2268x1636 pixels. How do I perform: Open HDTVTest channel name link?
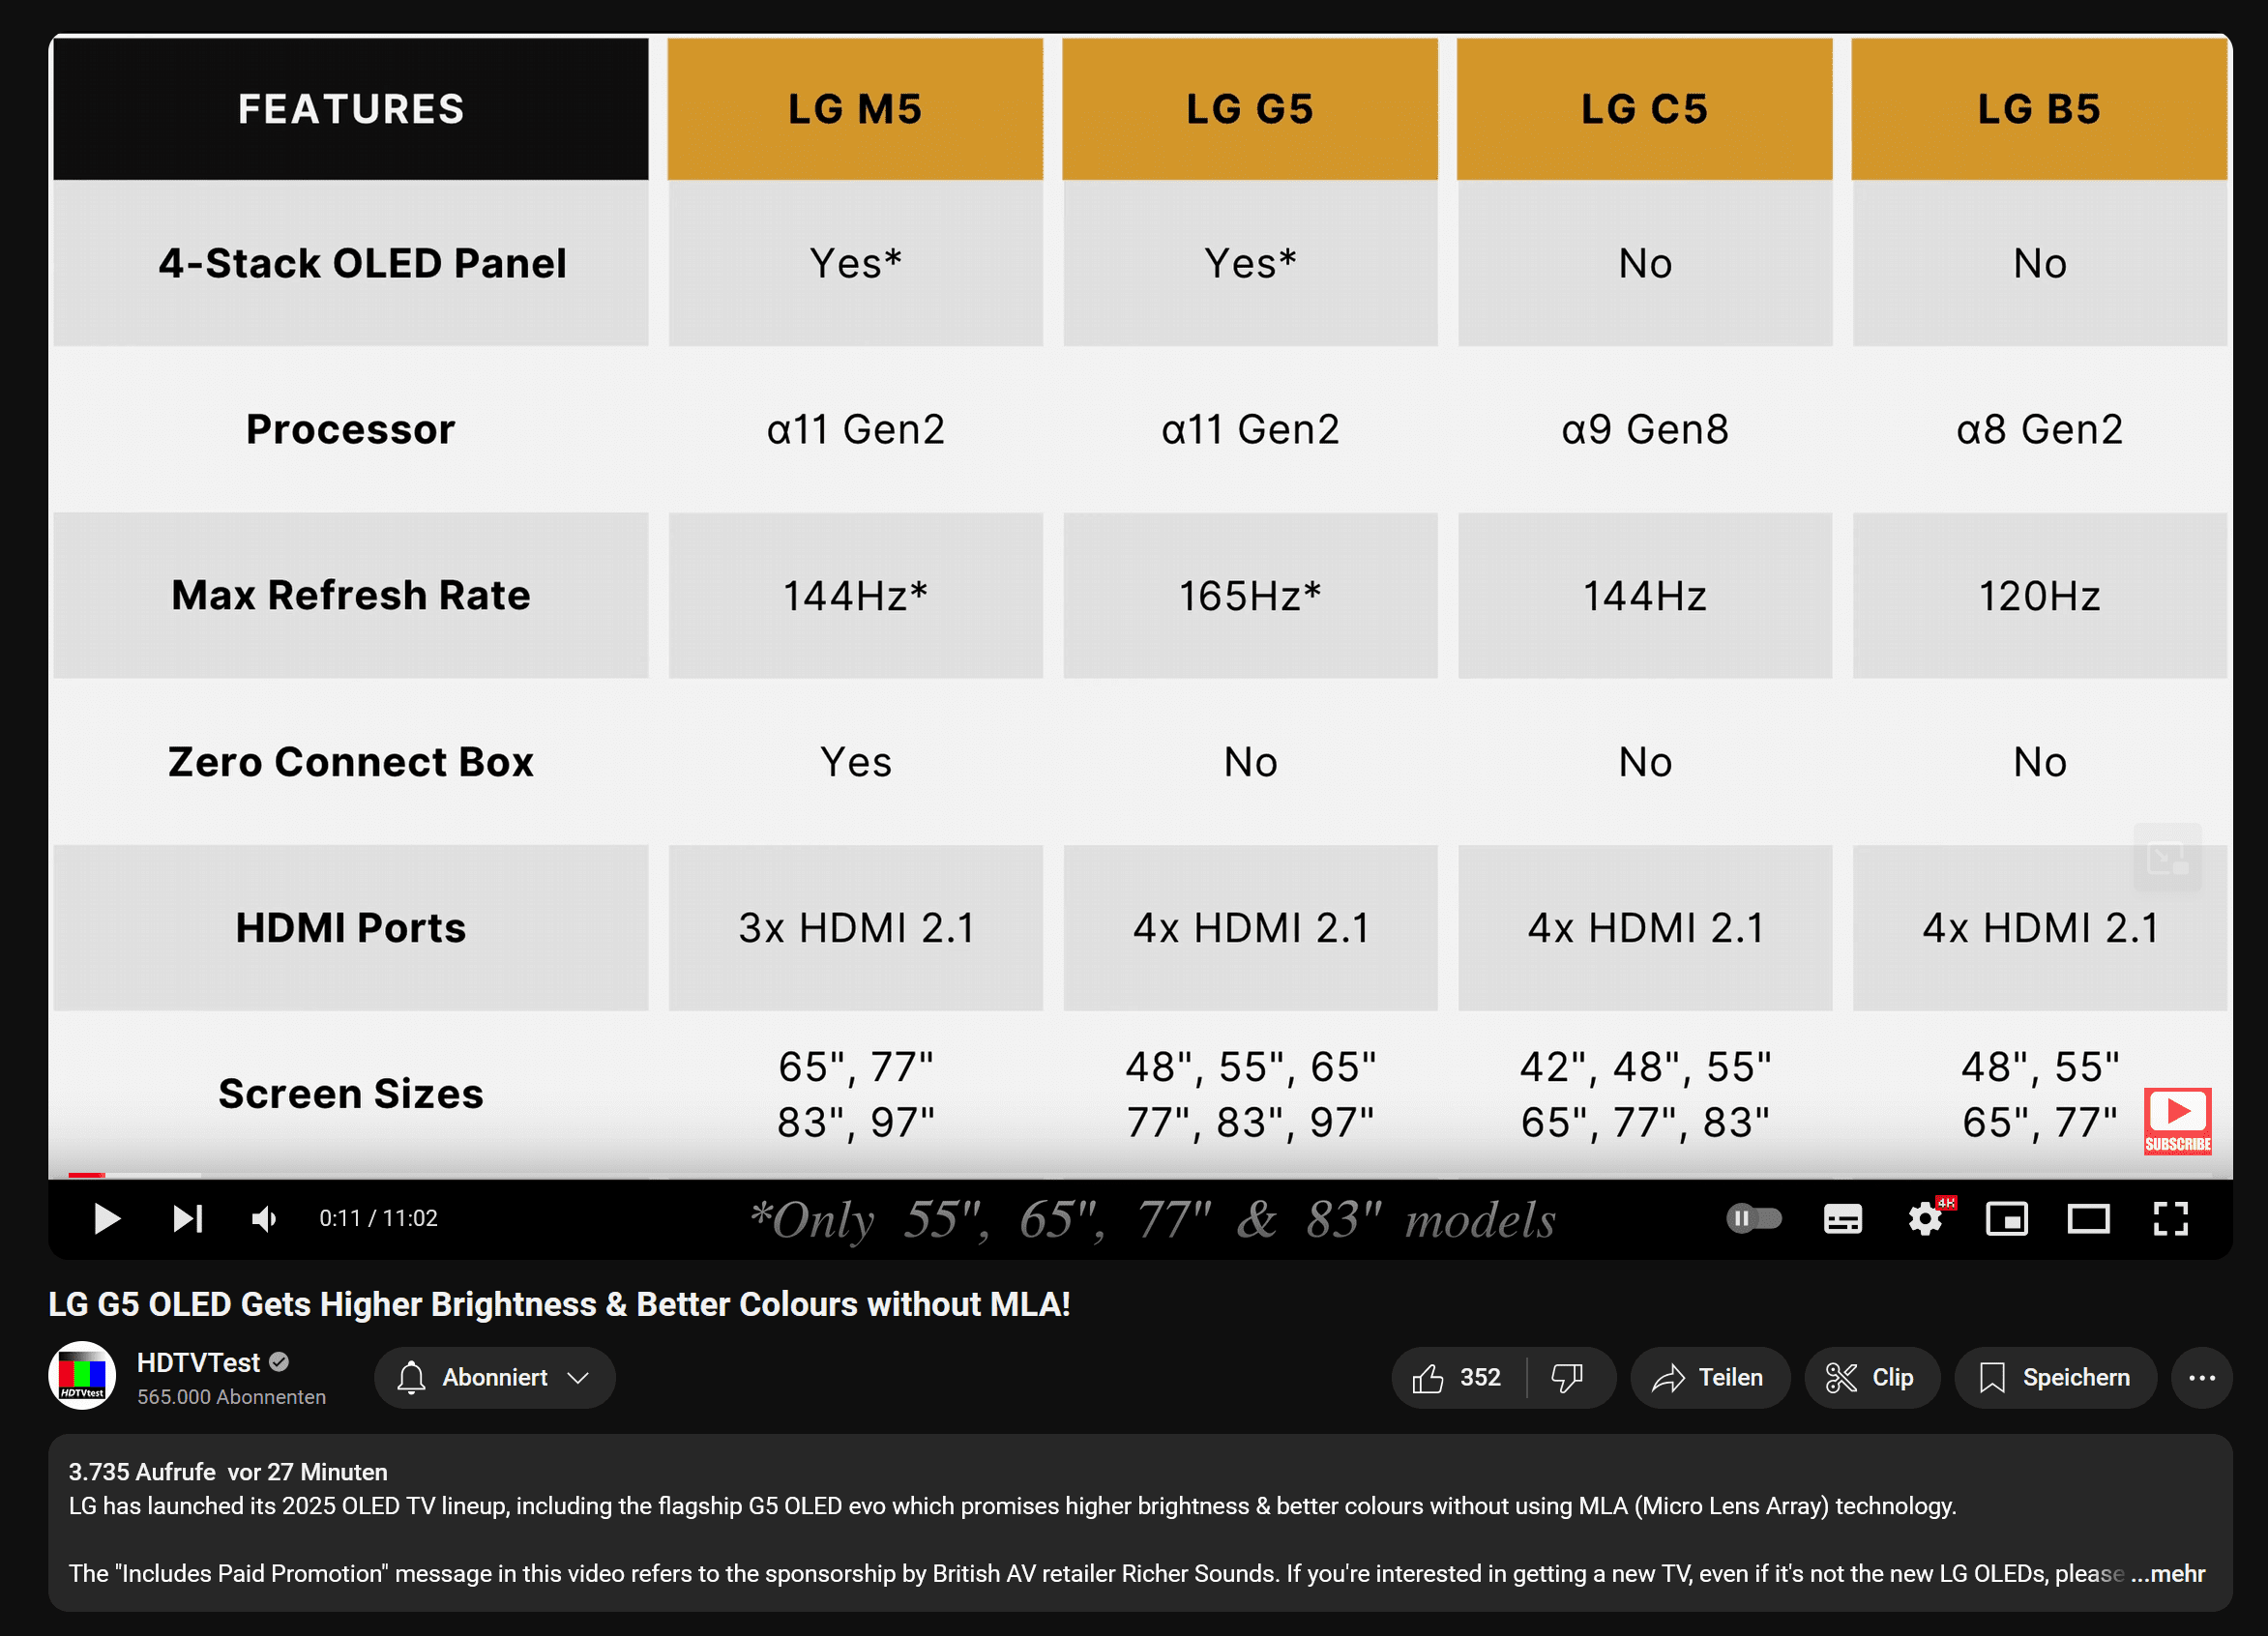coord(198,1362)
